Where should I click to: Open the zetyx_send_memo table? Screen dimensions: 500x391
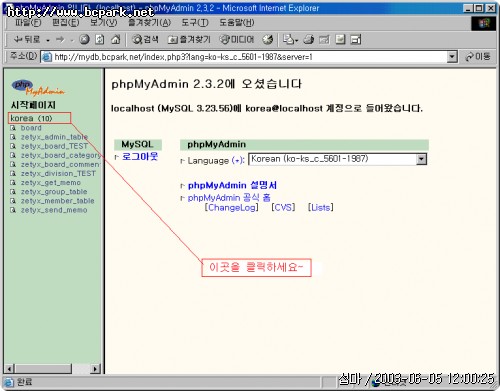(54, 210)
